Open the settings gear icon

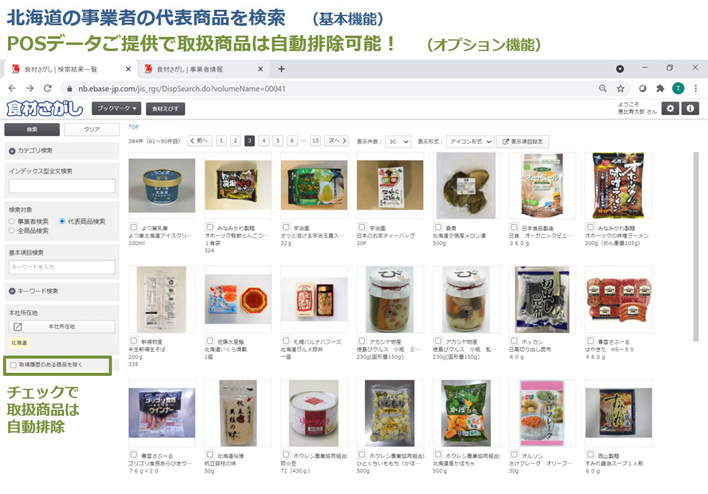670,108
